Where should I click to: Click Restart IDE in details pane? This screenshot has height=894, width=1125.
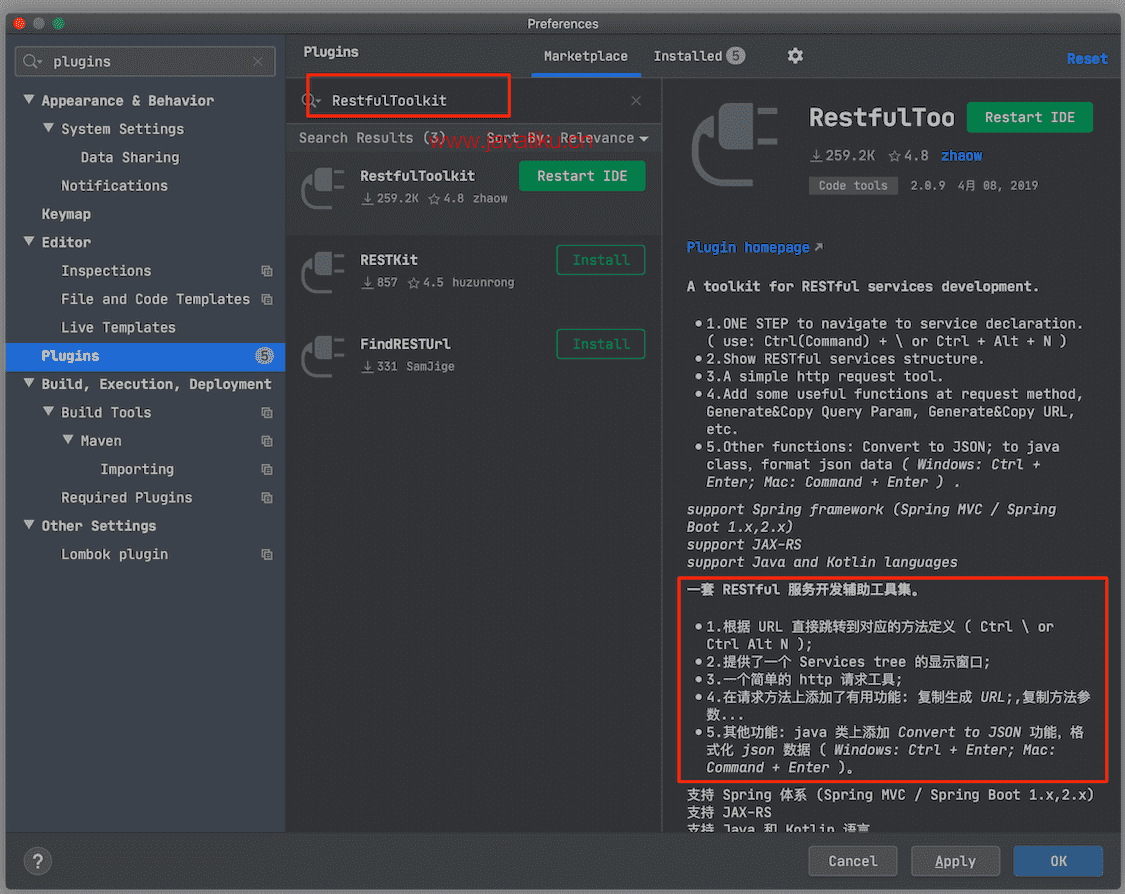(1030, 117)
